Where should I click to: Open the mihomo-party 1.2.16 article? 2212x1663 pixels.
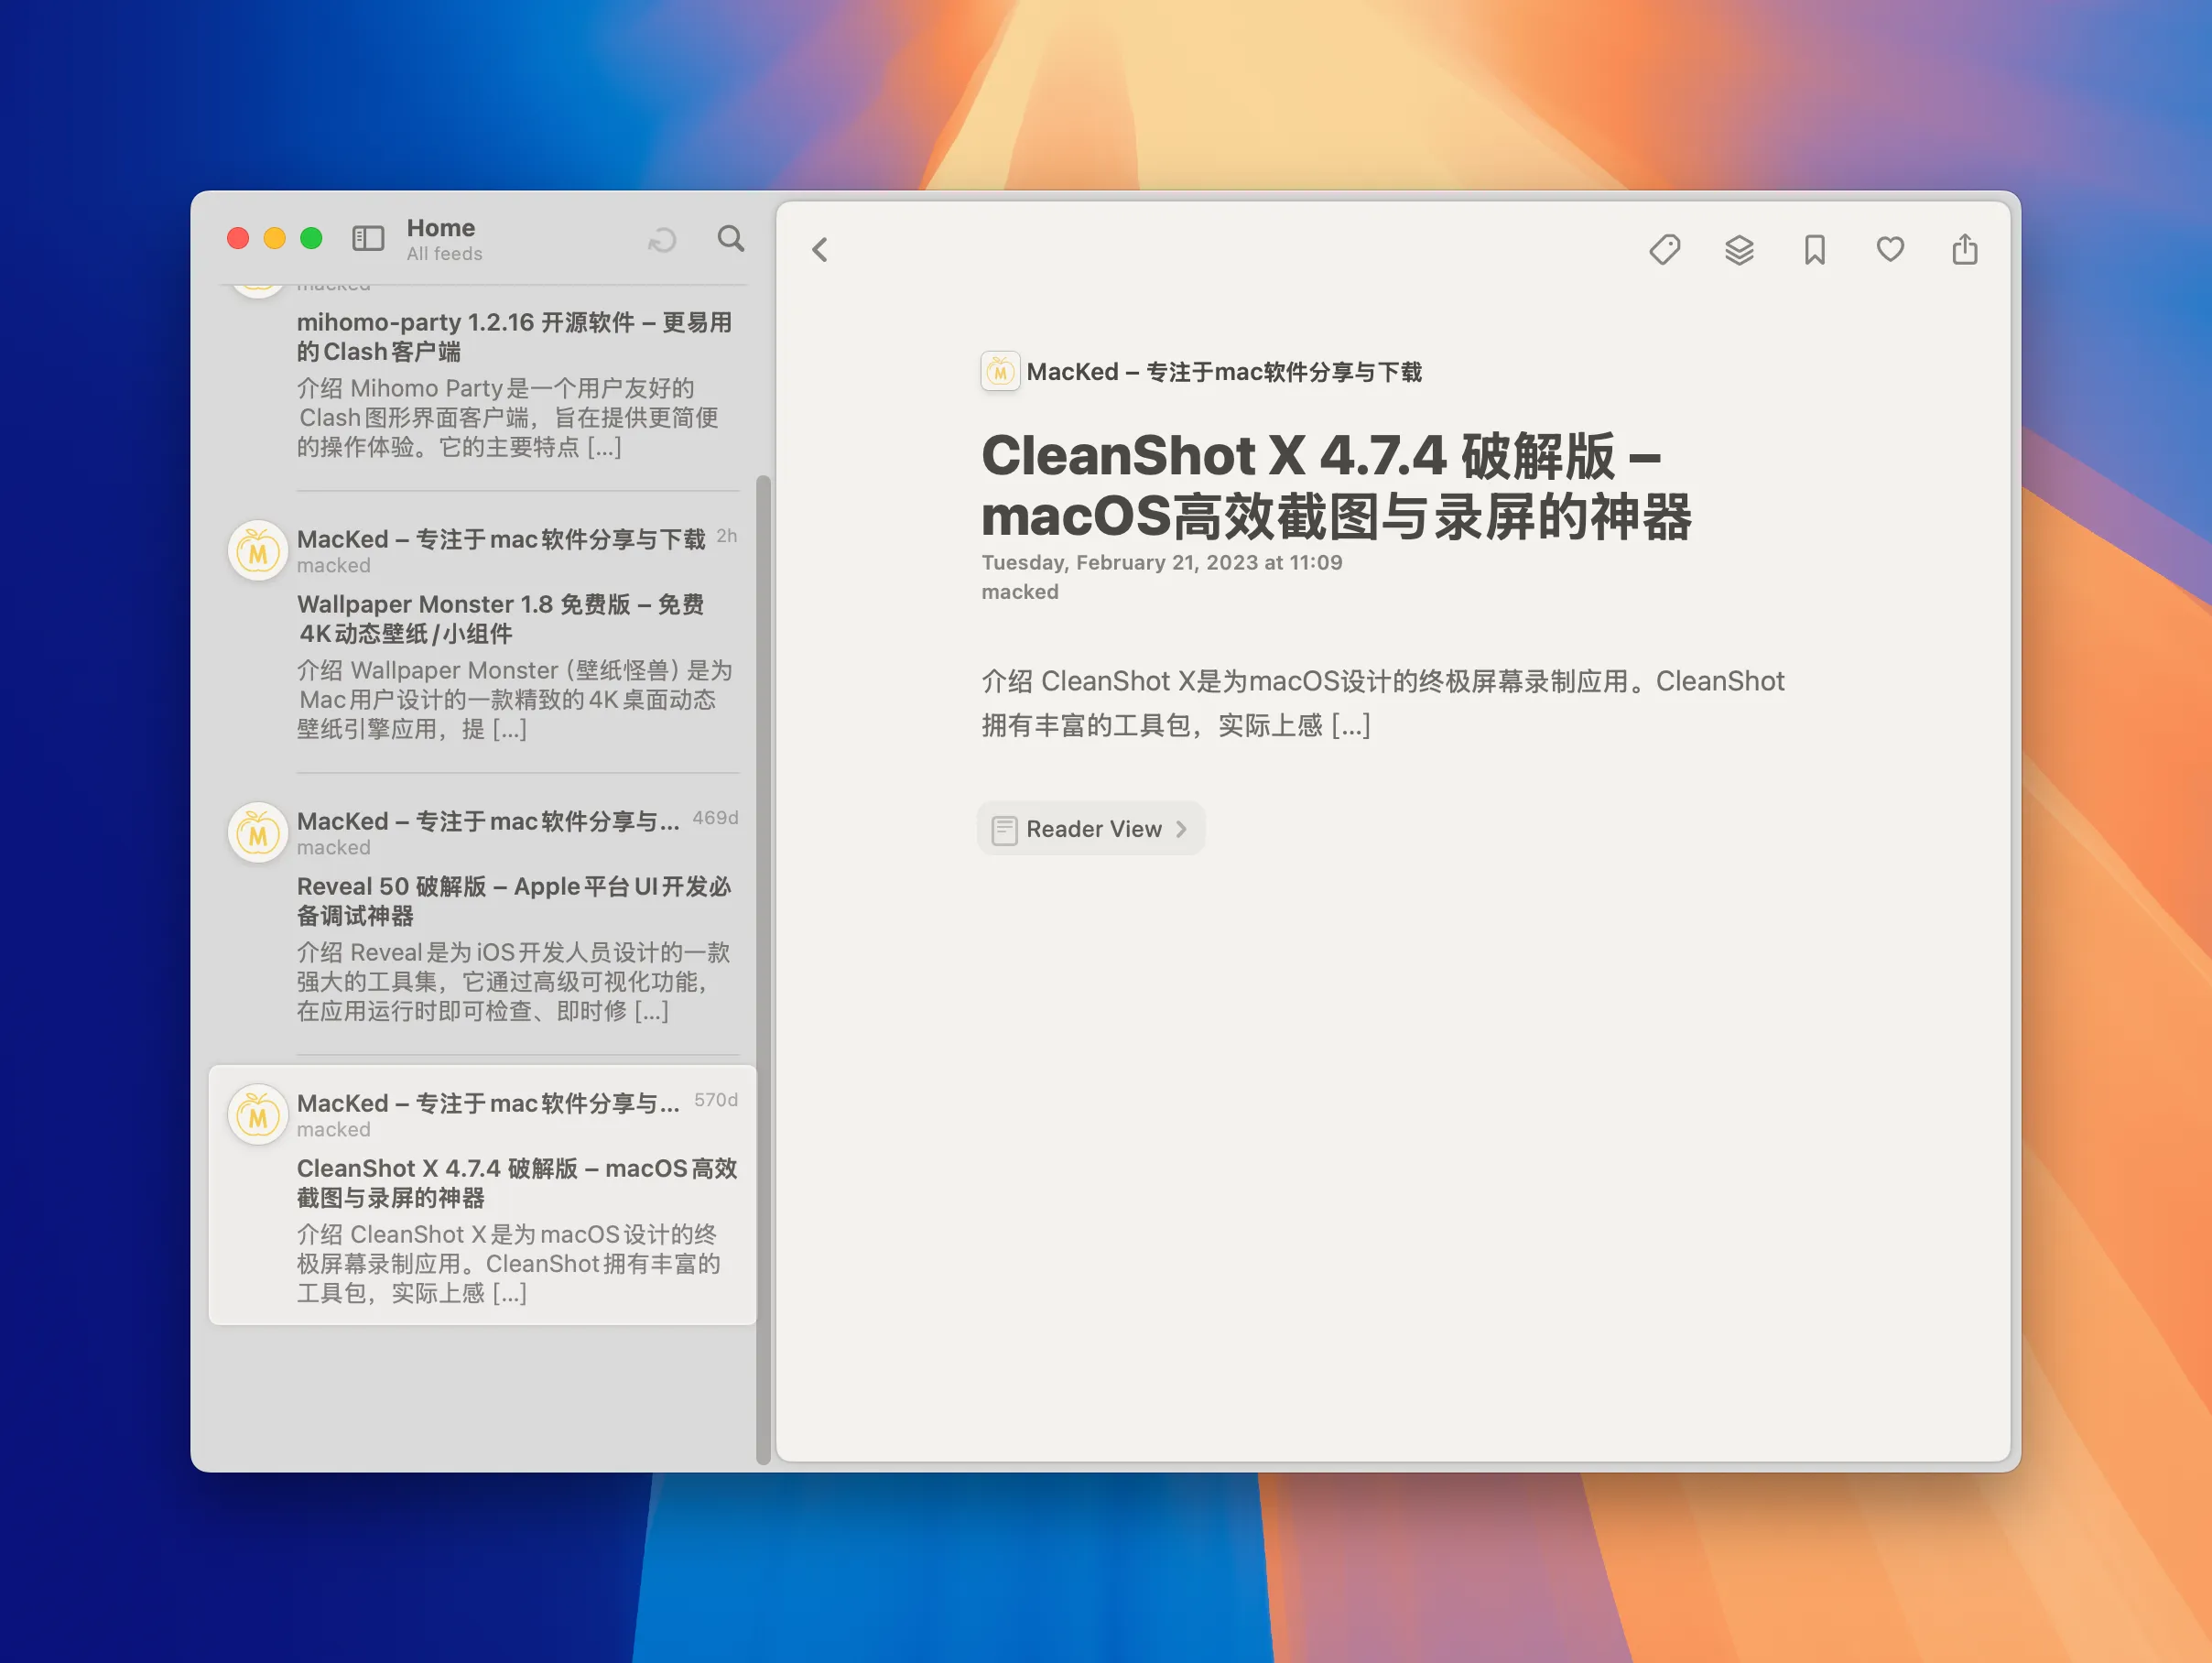click(x=515, y=337)
